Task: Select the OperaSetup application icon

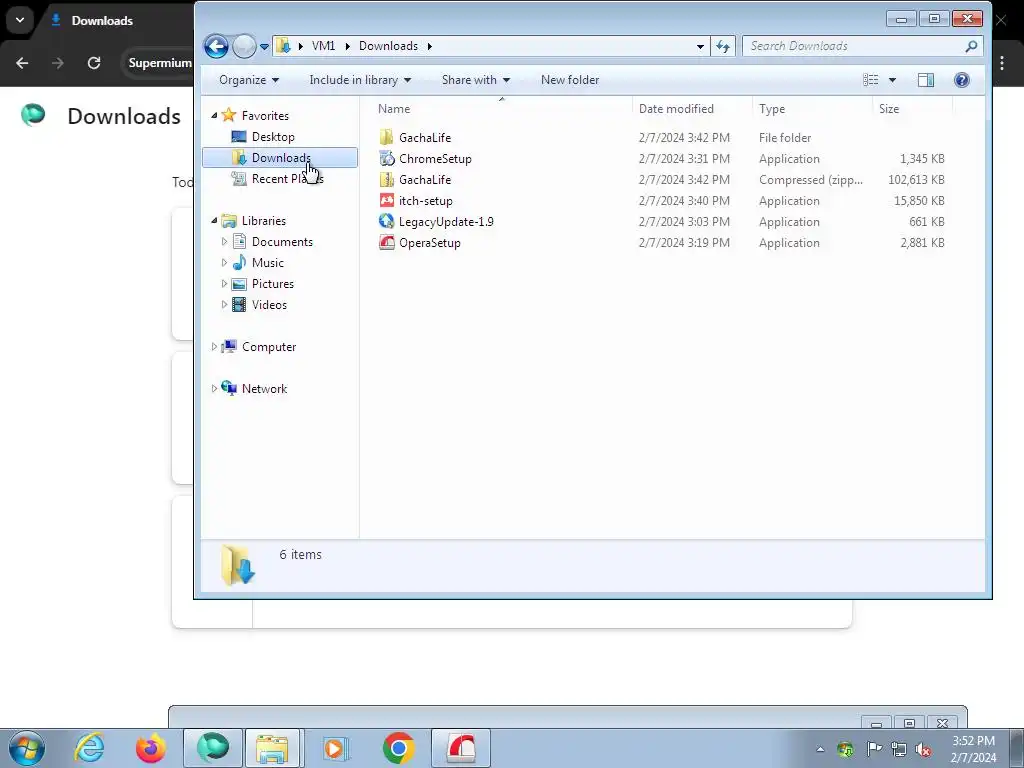Action: coord(387,242)
